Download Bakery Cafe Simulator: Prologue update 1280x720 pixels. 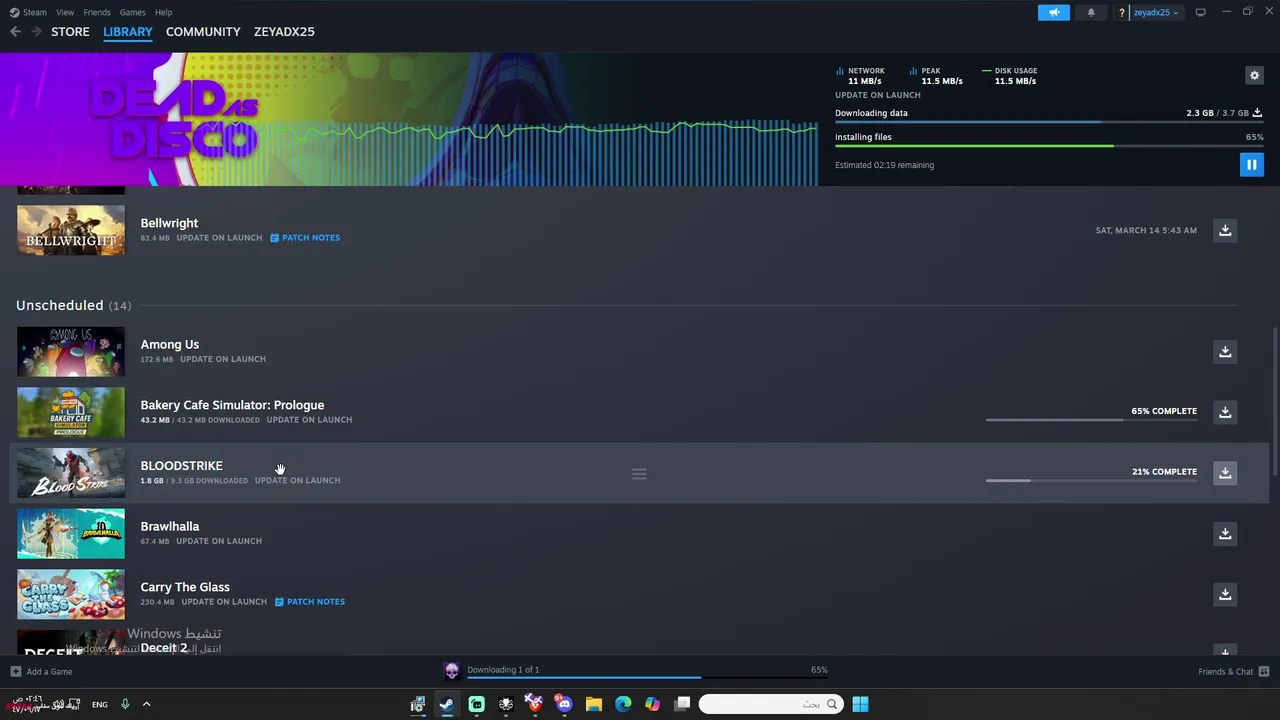coord(1225,412)
